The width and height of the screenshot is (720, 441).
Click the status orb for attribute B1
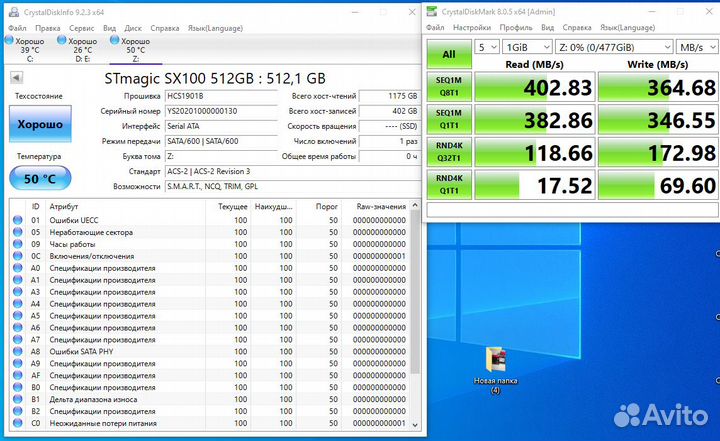click(x=17, y=399)
